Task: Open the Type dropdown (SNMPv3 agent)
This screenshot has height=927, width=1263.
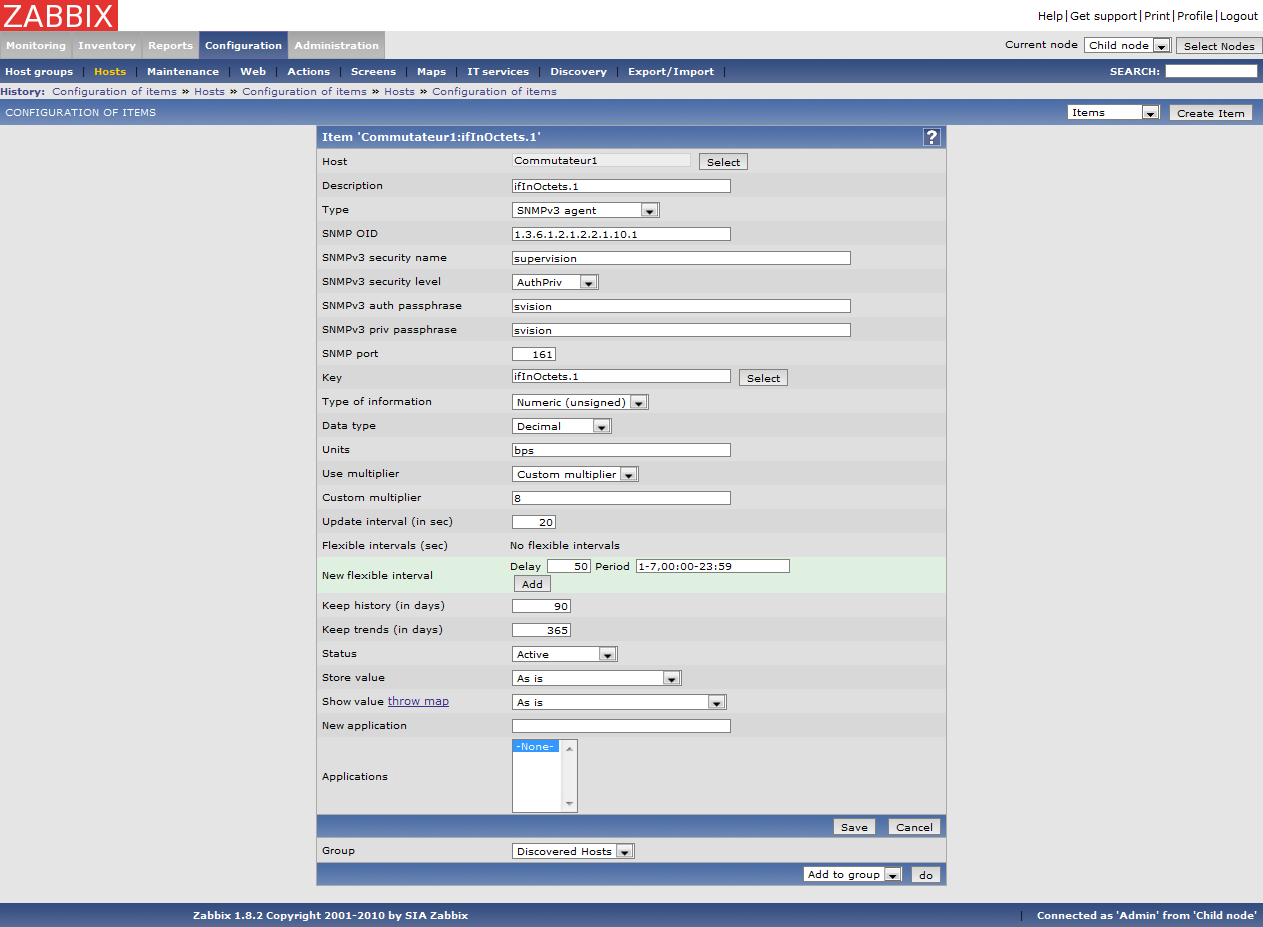Action: pos(586,210)
